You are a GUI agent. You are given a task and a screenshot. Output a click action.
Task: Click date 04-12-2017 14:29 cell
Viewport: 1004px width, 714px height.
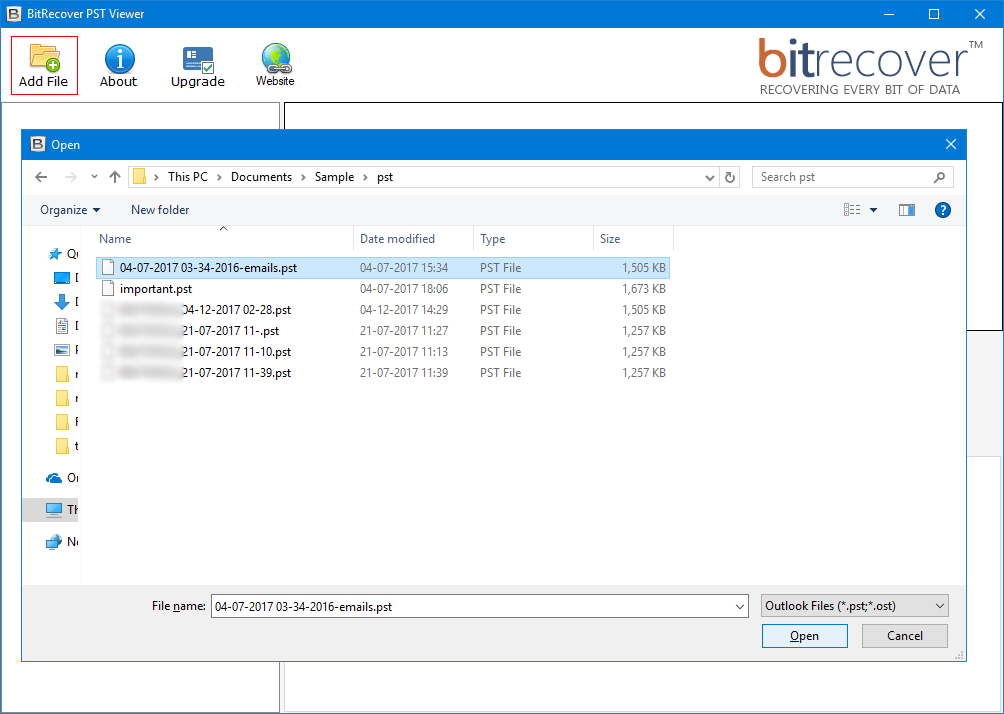pos(404,310)
